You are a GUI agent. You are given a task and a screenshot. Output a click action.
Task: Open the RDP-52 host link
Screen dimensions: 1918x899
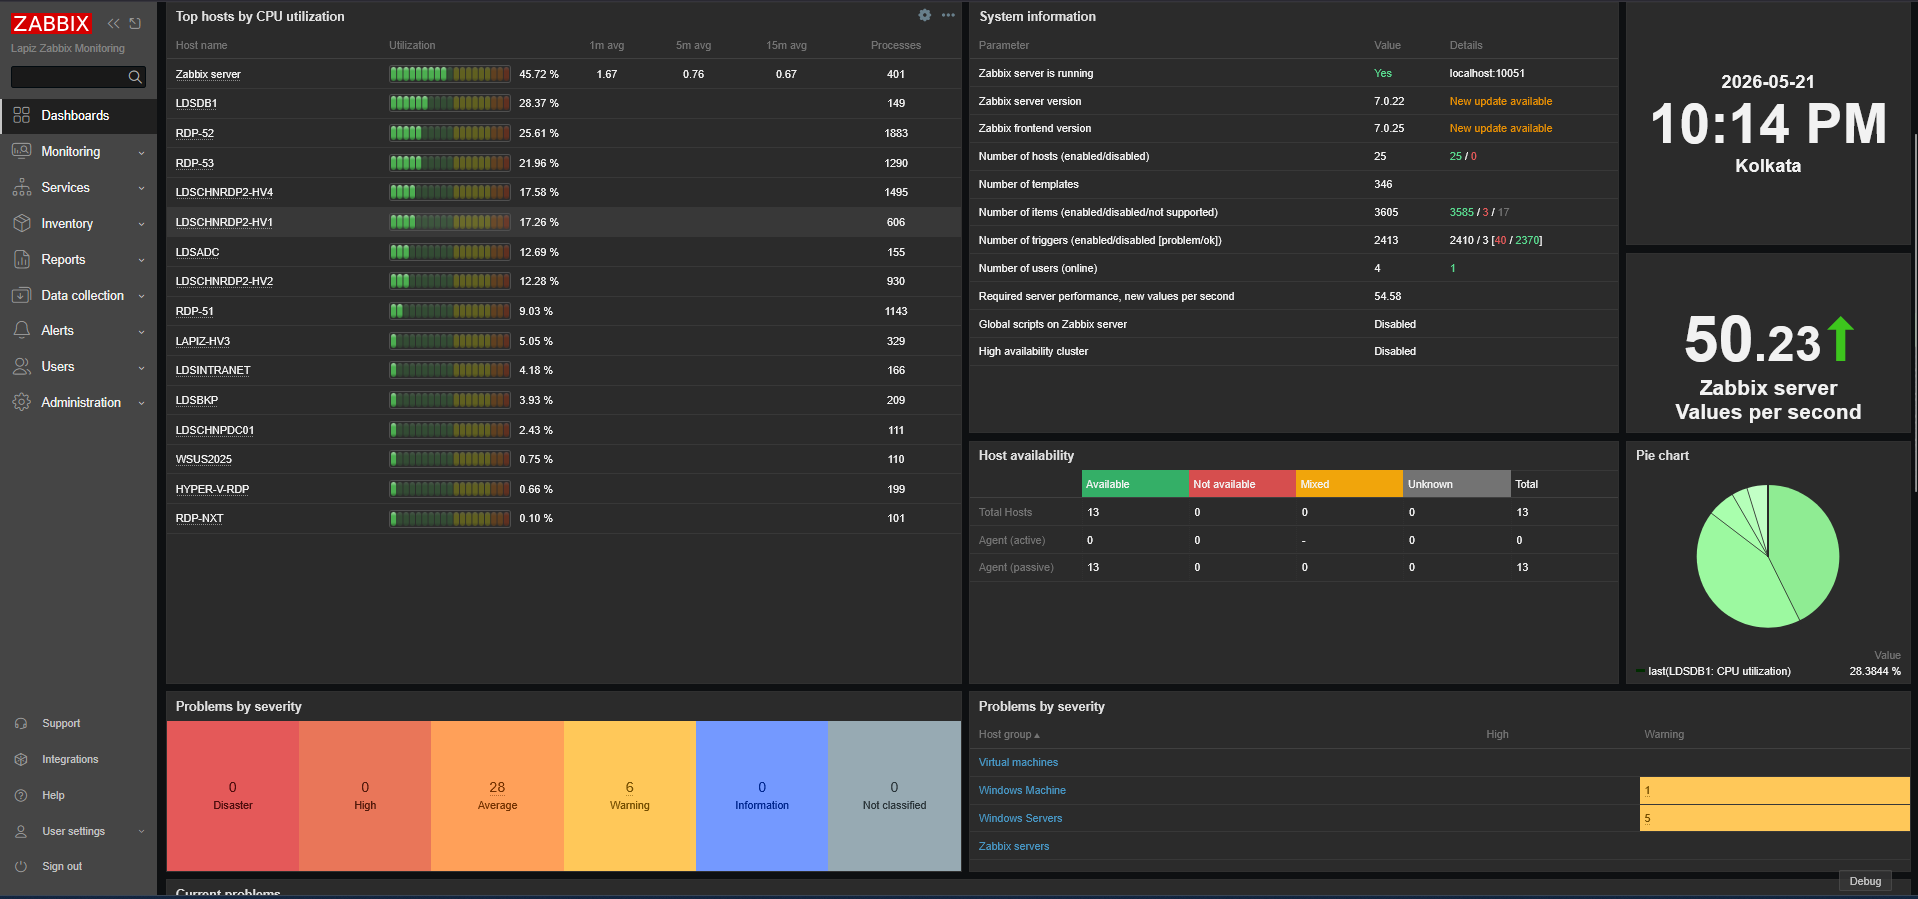pos(195,133)
